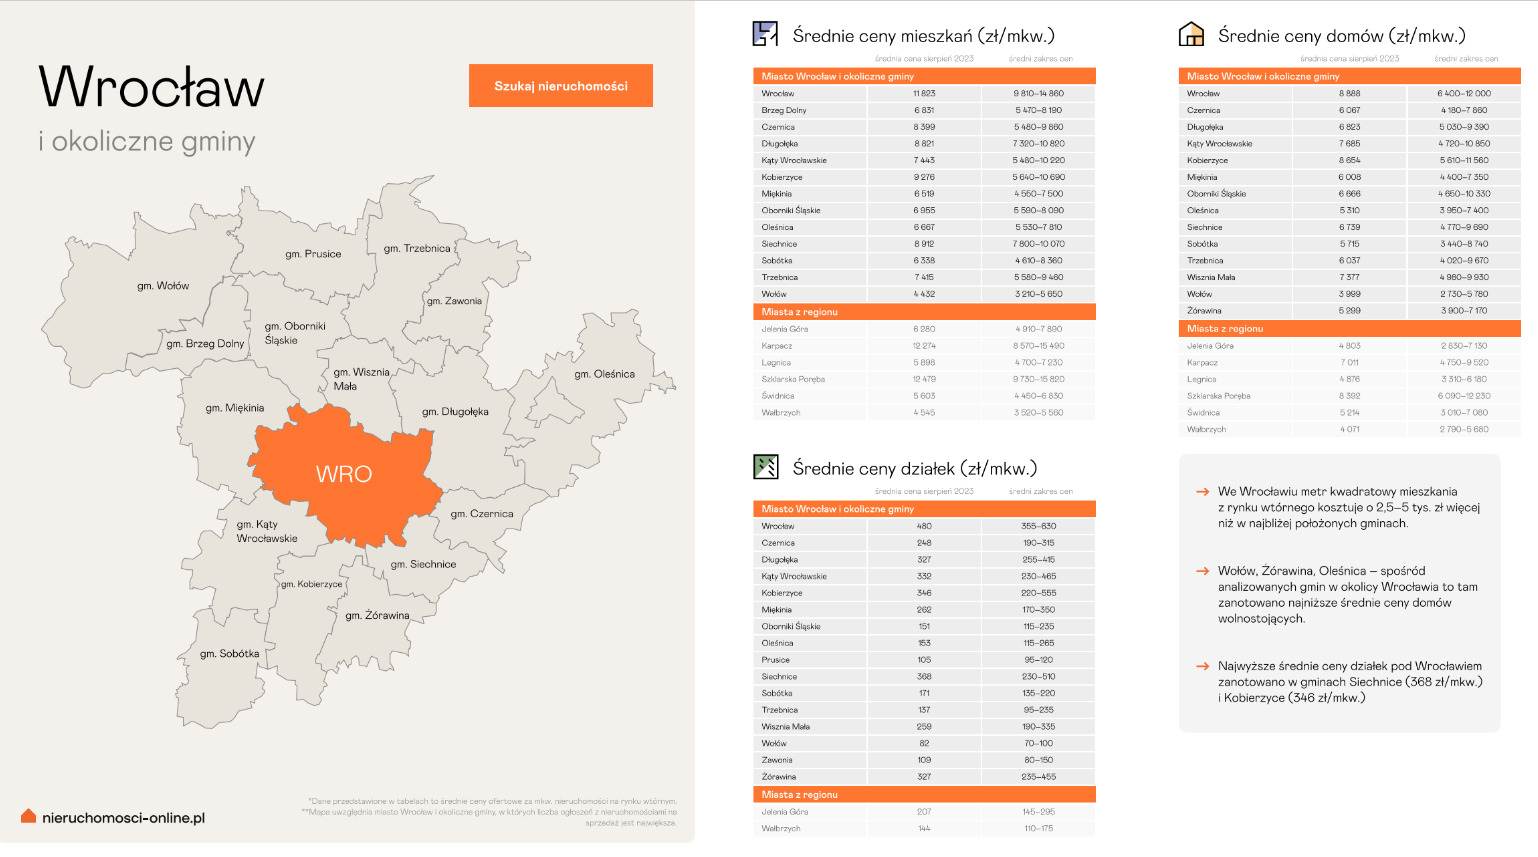The image size is (1538, 857).
Task: Click the land plot icon beside plot prices heading
Action: pyautogui.click(x=765, y=467)
